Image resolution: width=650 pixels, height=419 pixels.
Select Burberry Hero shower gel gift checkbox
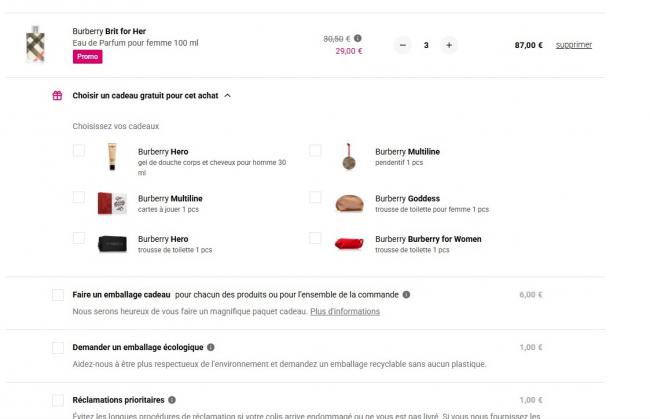79,151
